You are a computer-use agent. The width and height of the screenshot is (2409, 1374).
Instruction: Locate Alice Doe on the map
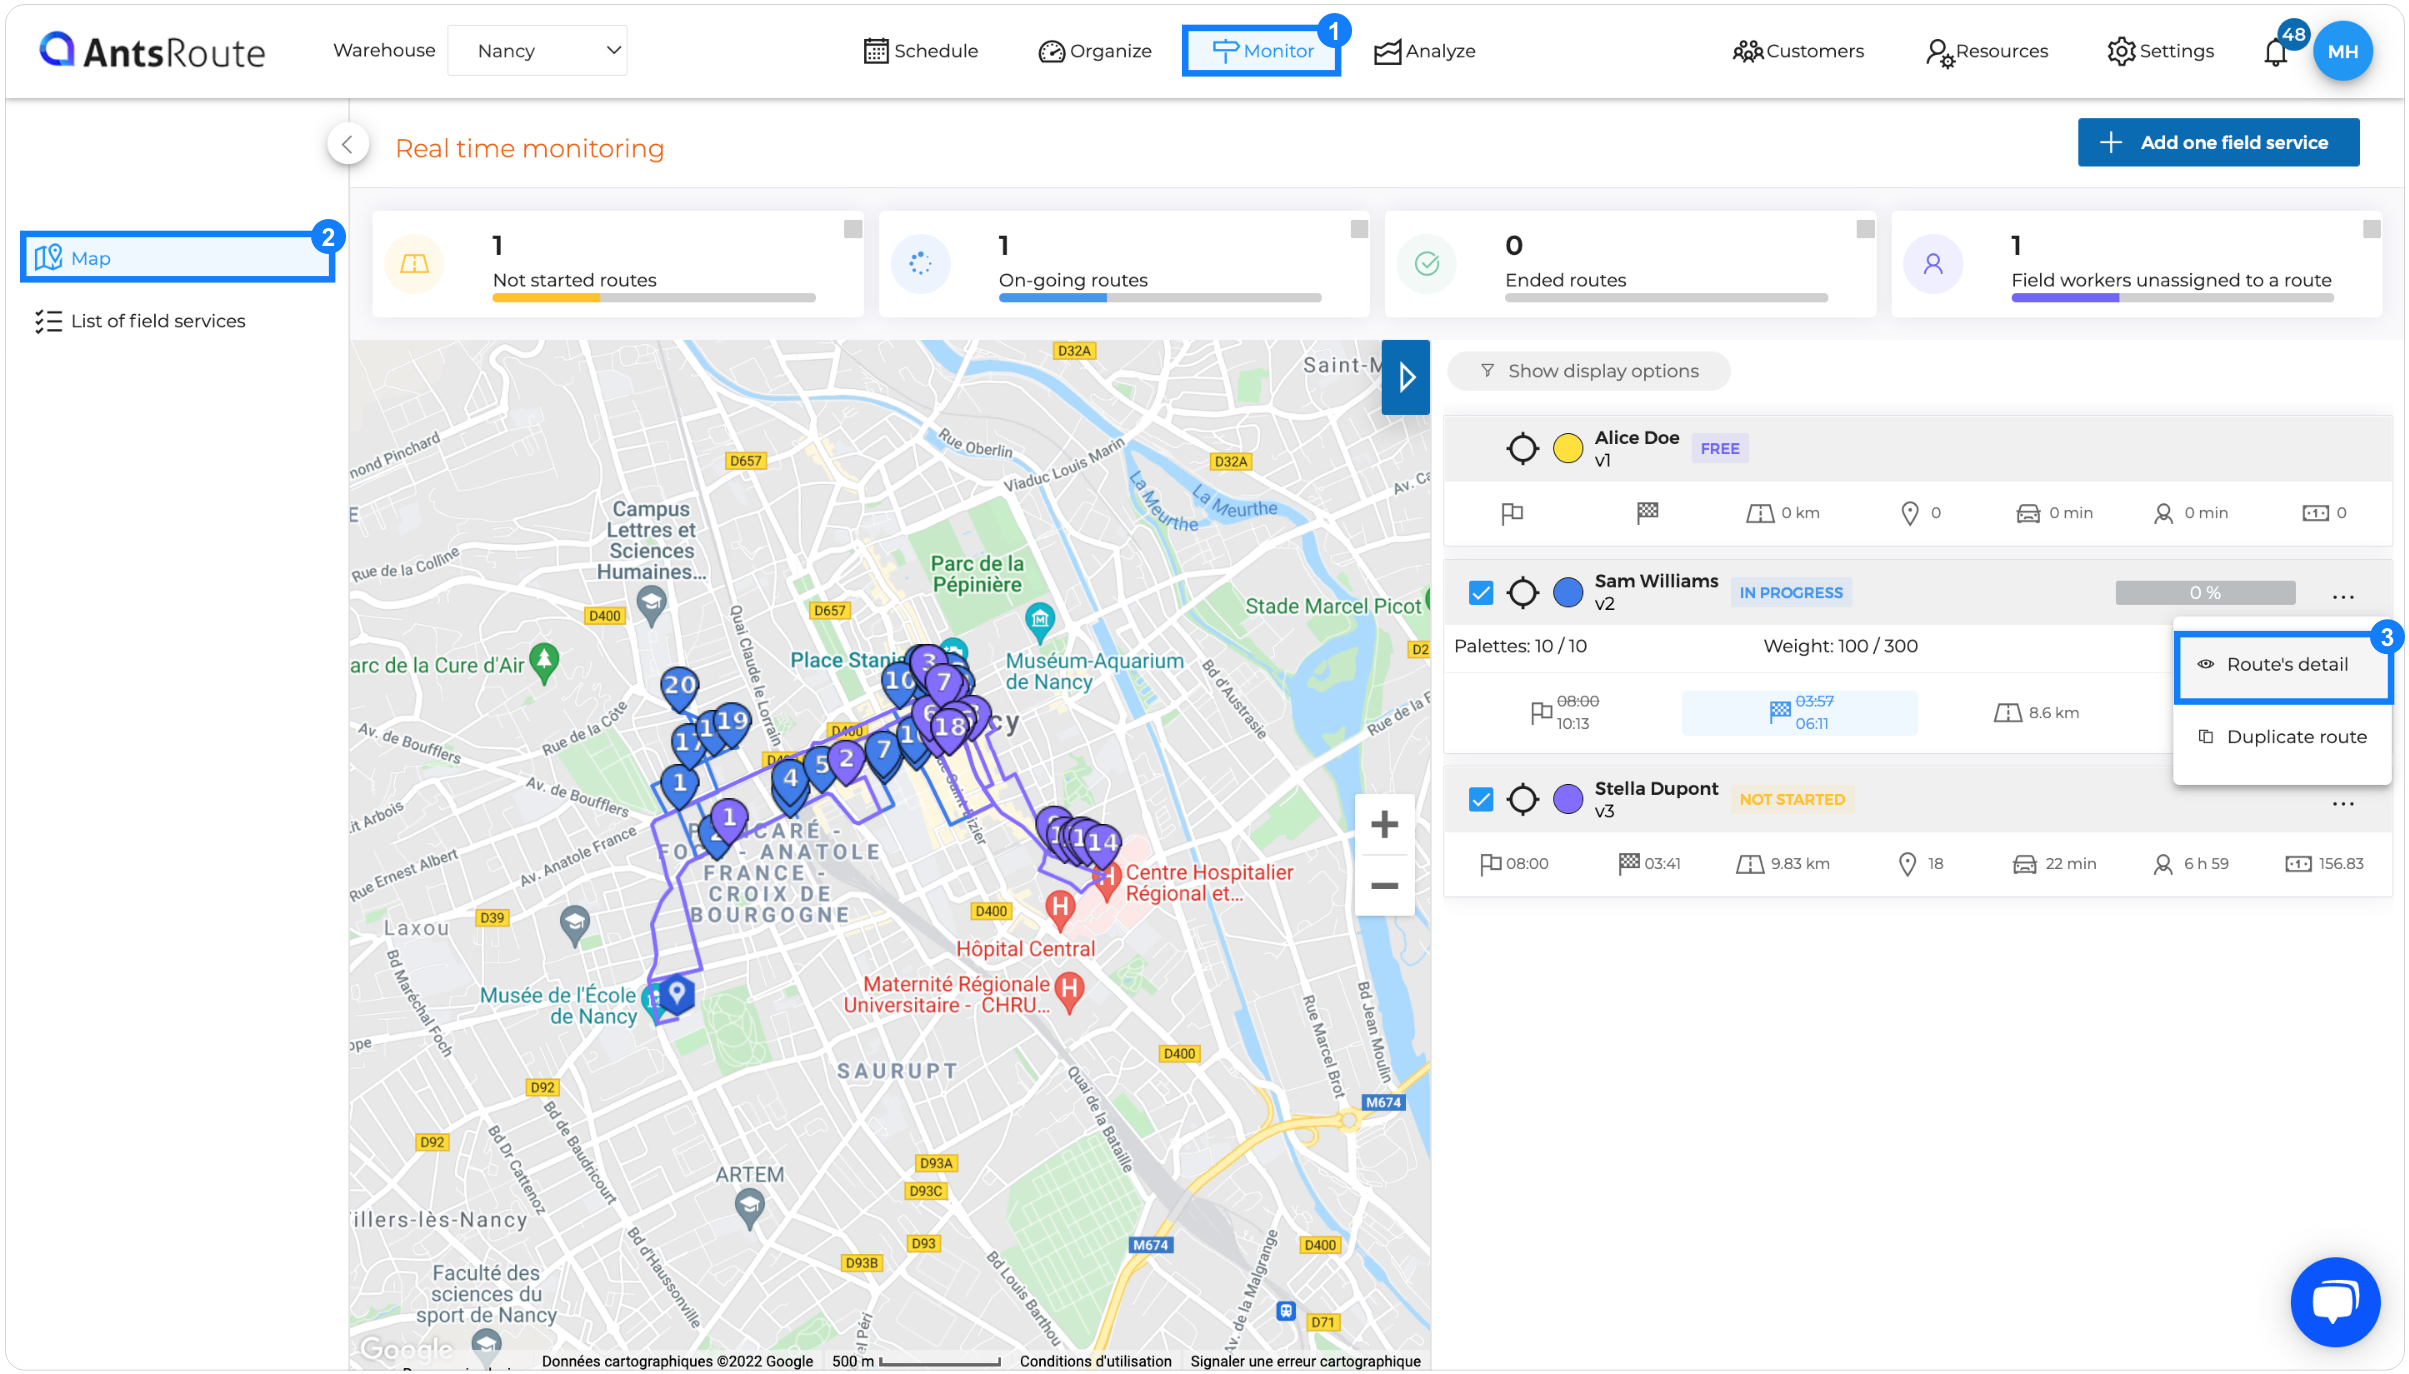click(x=1522, y=448)
